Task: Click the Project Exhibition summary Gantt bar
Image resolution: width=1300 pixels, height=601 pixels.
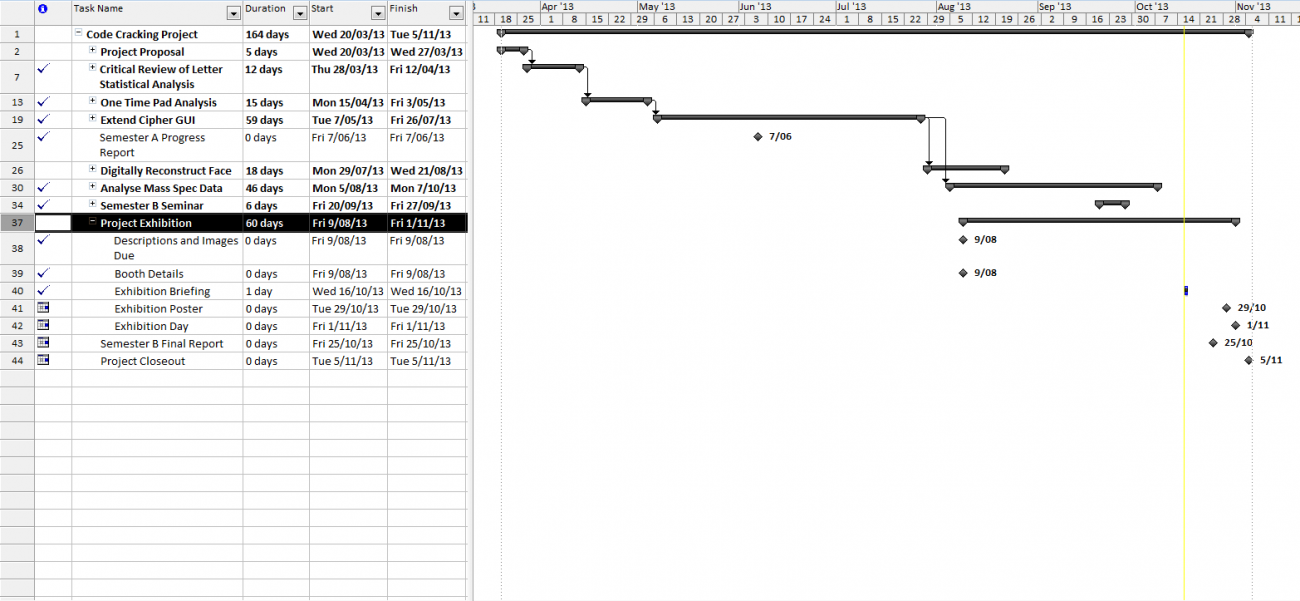Action: pos(1099,221)
